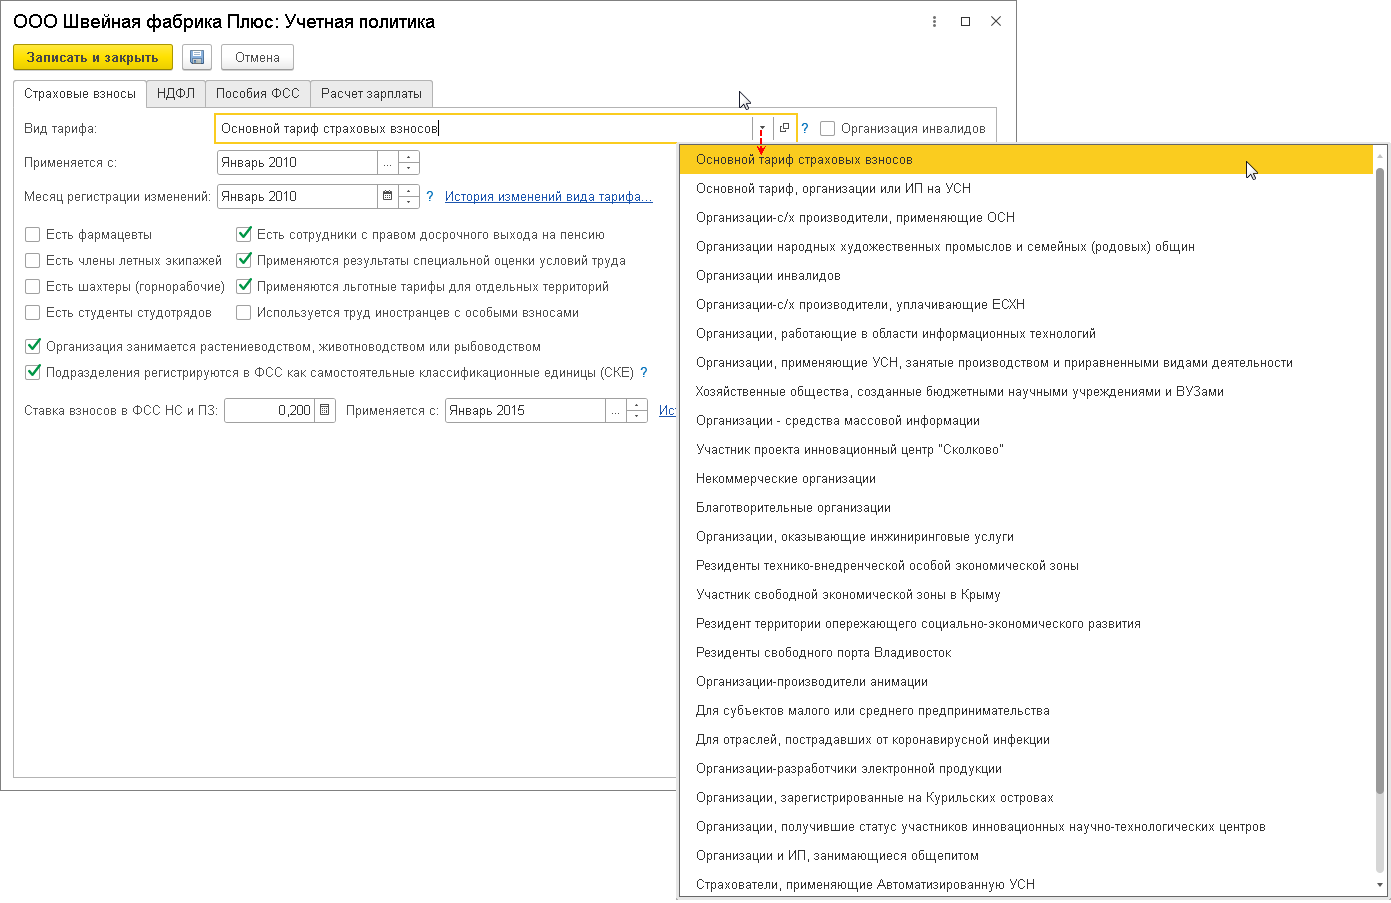
Task: Switch to НДФЛ tab
Action: point(176,93)
